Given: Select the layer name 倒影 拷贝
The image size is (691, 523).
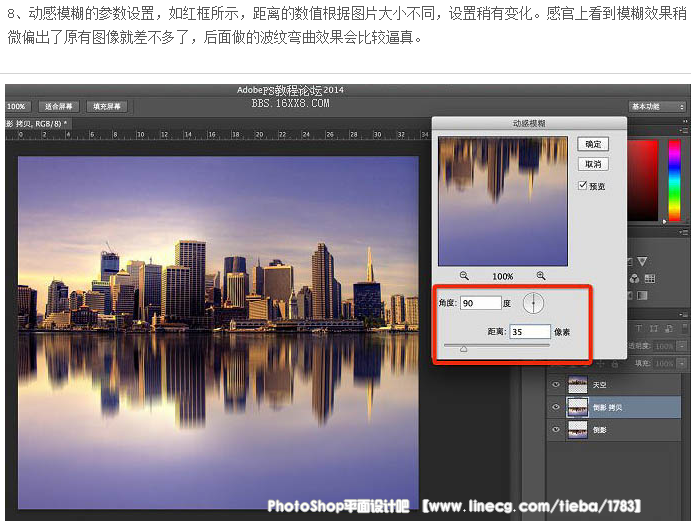Looking at the screenshot, I should (607, 408).
